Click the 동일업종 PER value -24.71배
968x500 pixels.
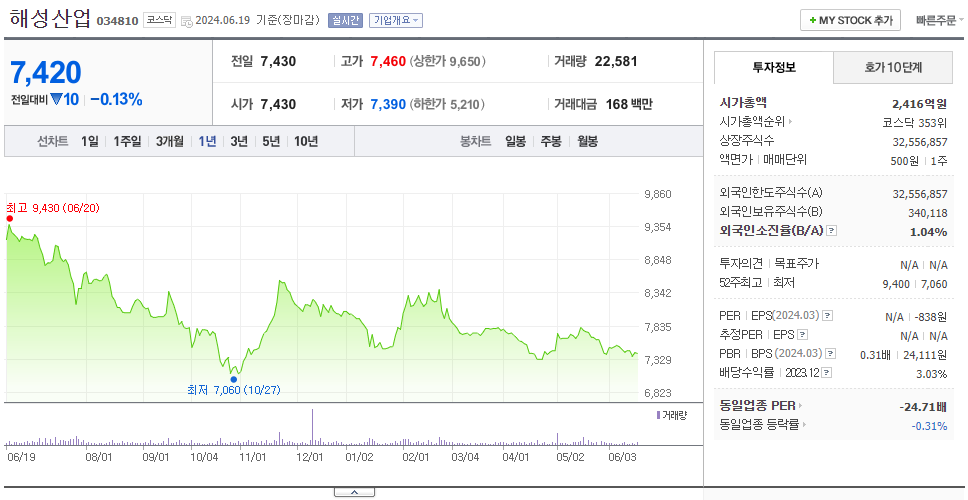pos(924,407)
